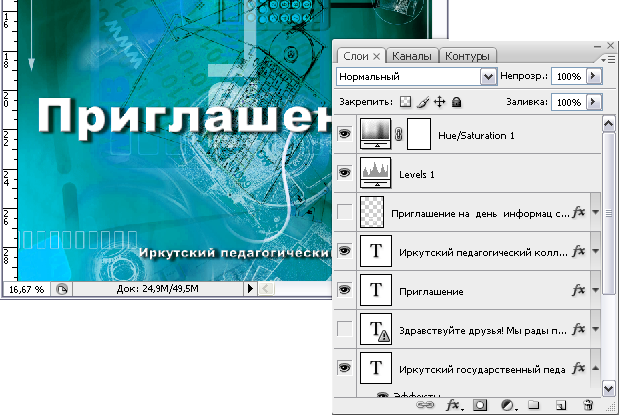This screenshot has width=619, height=415.
Task: Click the 16,67 % zoom field
Action: coord(24,288)
